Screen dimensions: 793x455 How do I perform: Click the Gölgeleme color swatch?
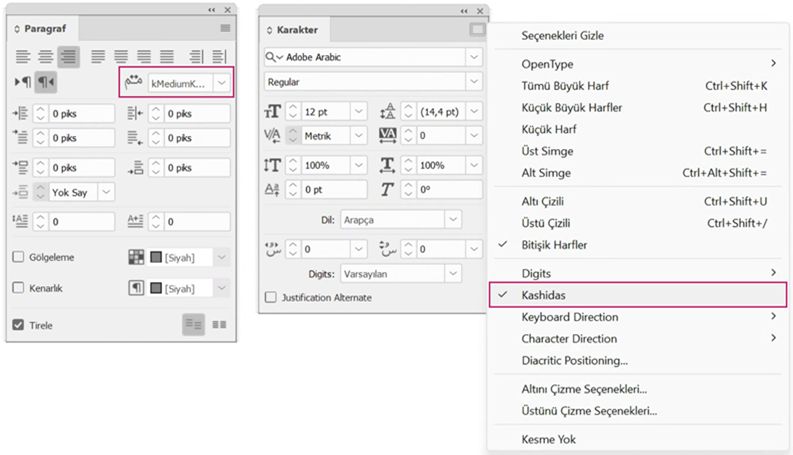pos(155,258)
